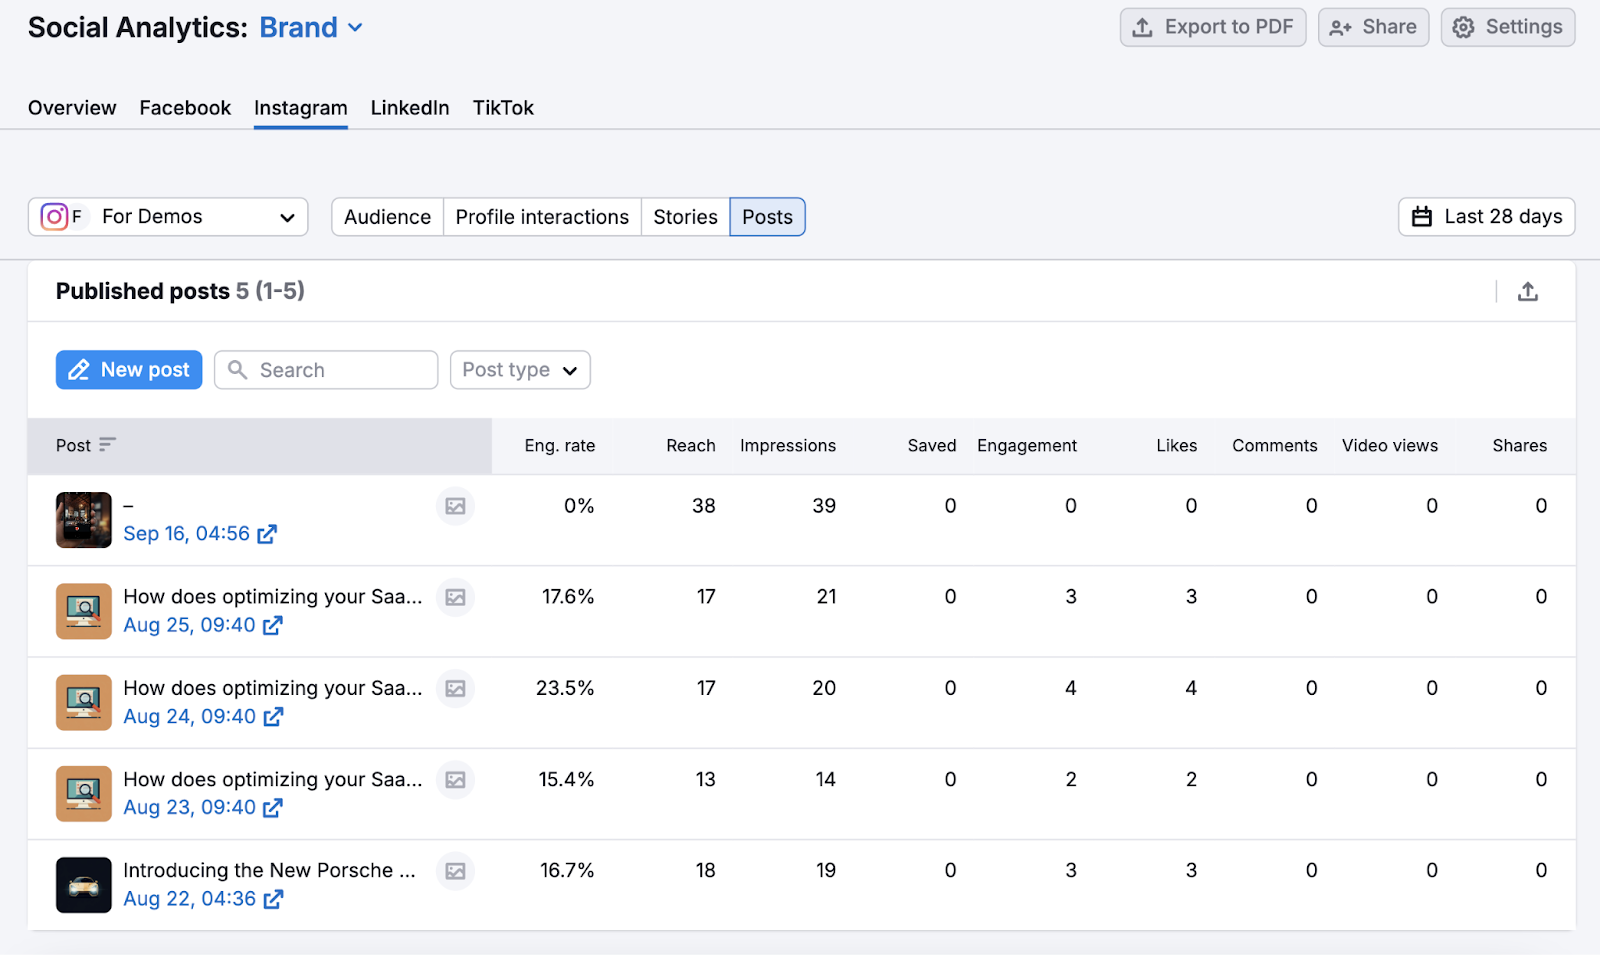1600x955 pixels.
Task: Click the Profile interactions segment control
Action: point(541,217)
